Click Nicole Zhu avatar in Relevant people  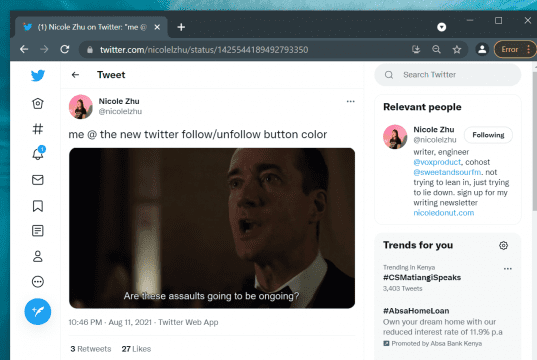click(395, 137)
